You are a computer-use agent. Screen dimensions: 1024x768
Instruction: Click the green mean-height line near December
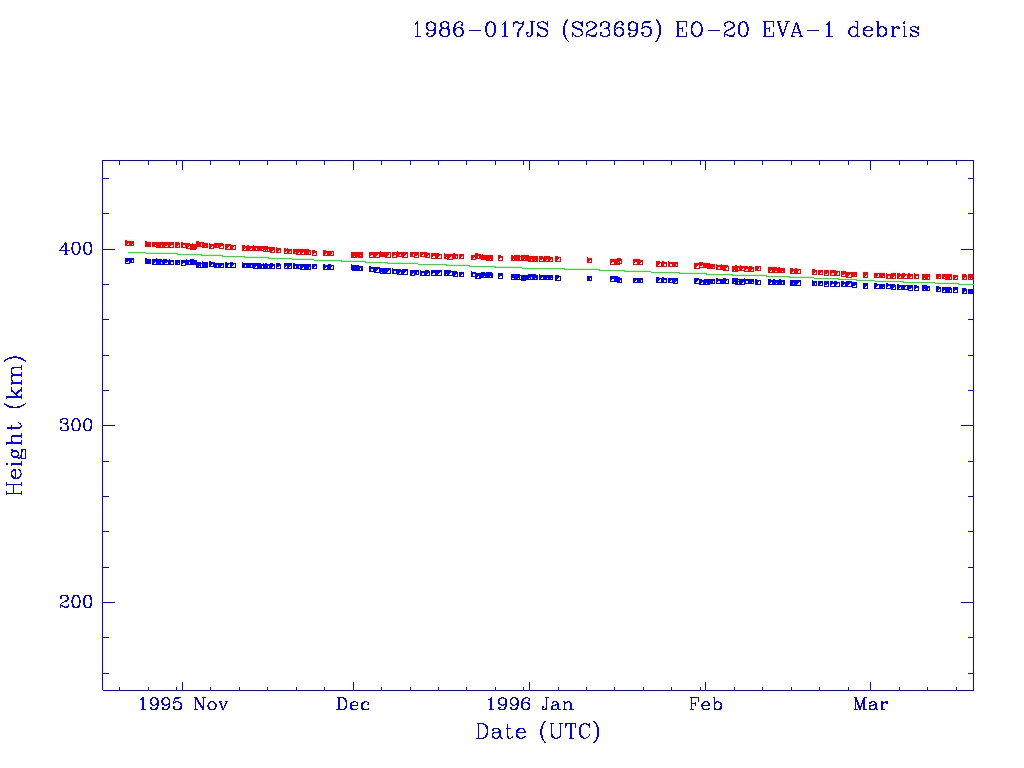coord(353,262)
